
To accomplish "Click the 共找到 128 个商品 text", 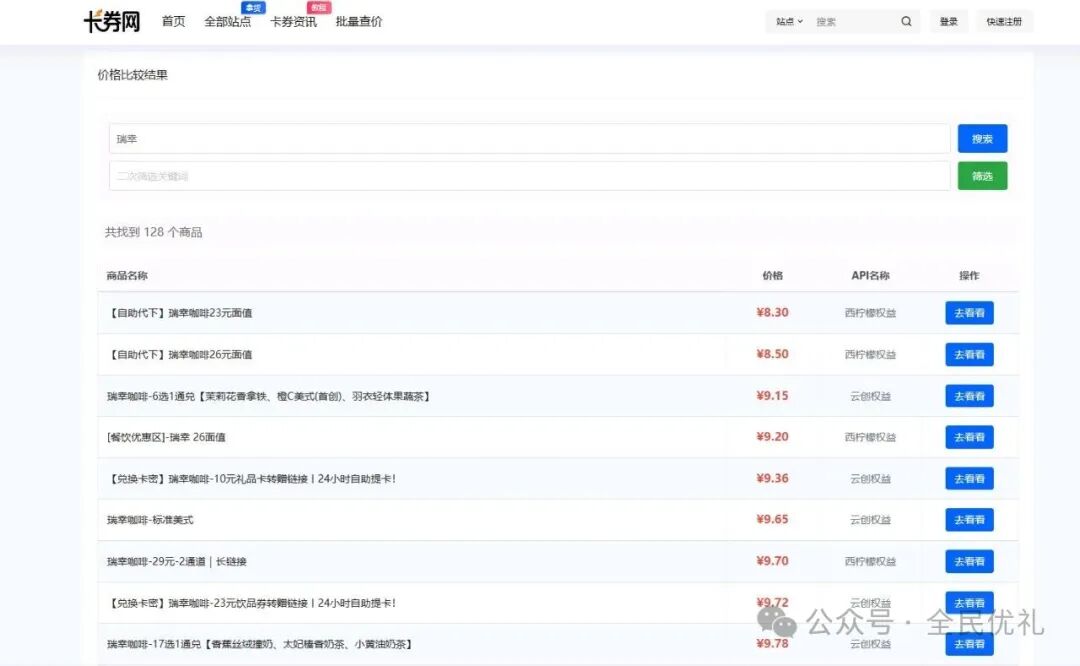I will coord(154,232).
